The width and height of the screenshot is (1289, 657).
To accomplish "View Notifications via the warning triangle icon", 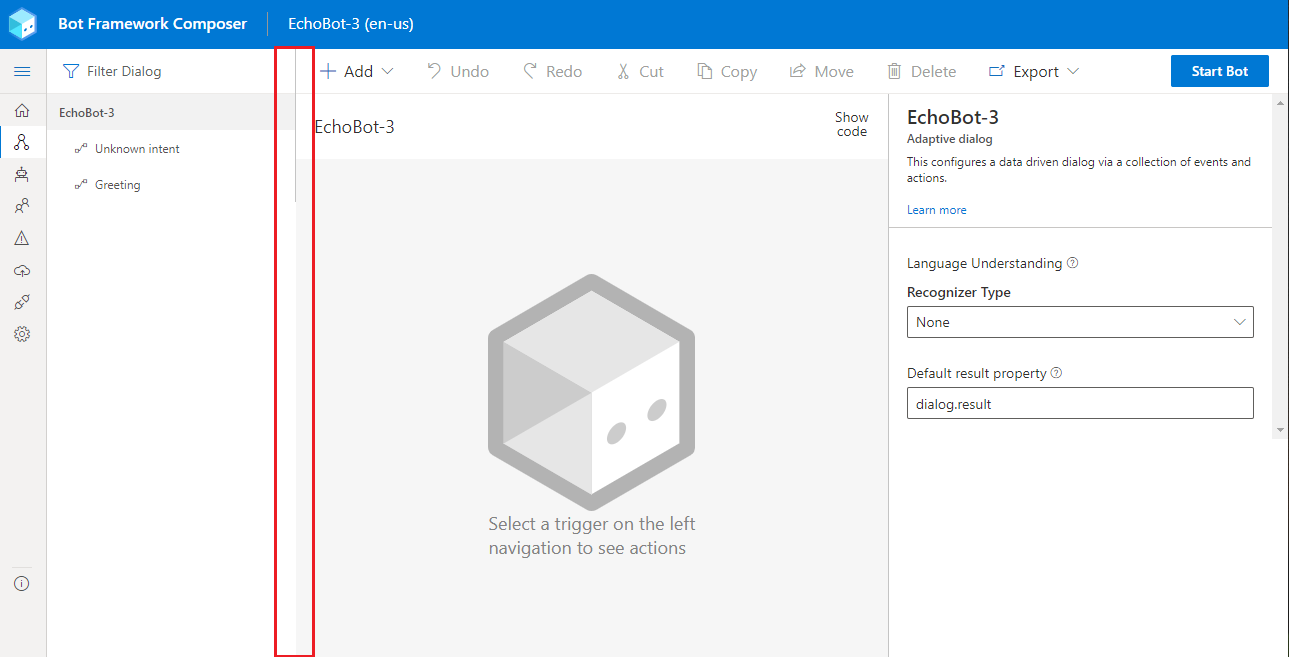I will [x=22, y=238].
